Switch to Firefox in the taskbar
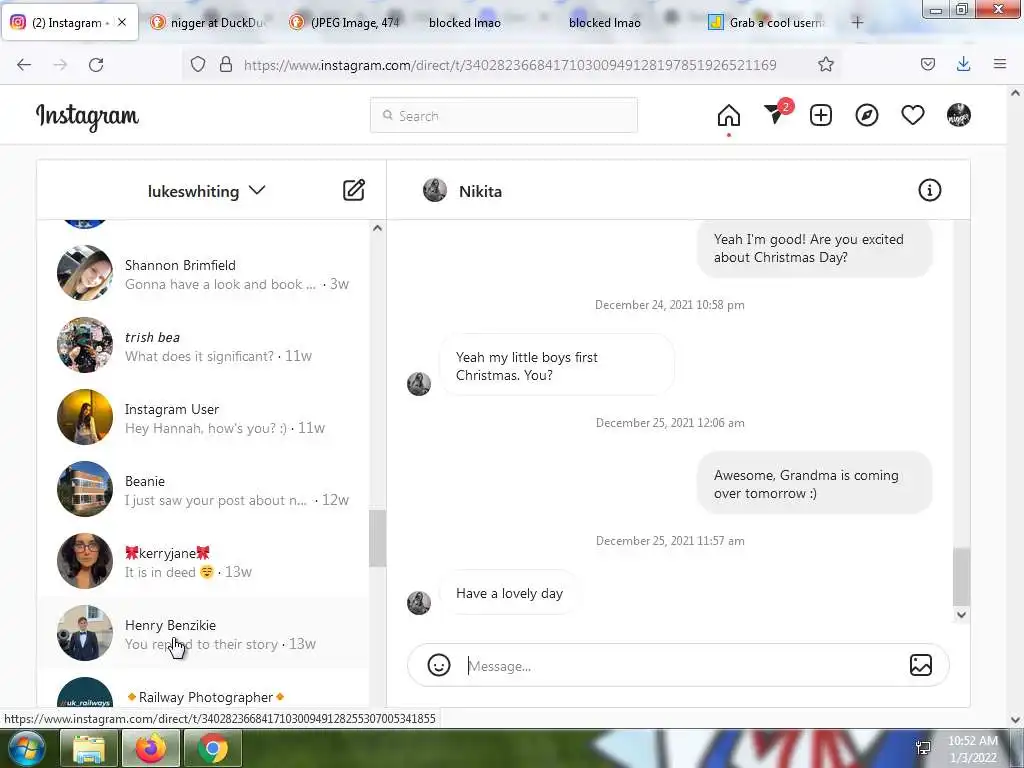This screenshot has height=768, width=1024. (151, 748)
